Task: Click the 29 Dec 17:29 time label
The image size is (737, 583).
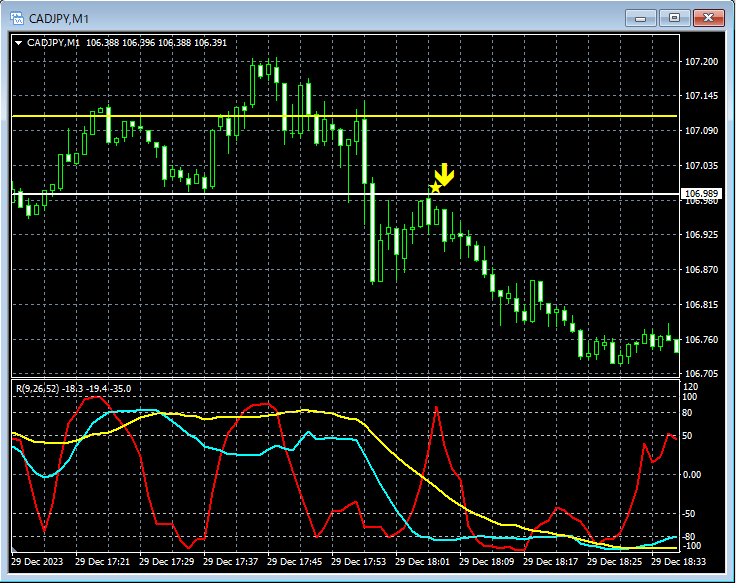Action: 166,562
